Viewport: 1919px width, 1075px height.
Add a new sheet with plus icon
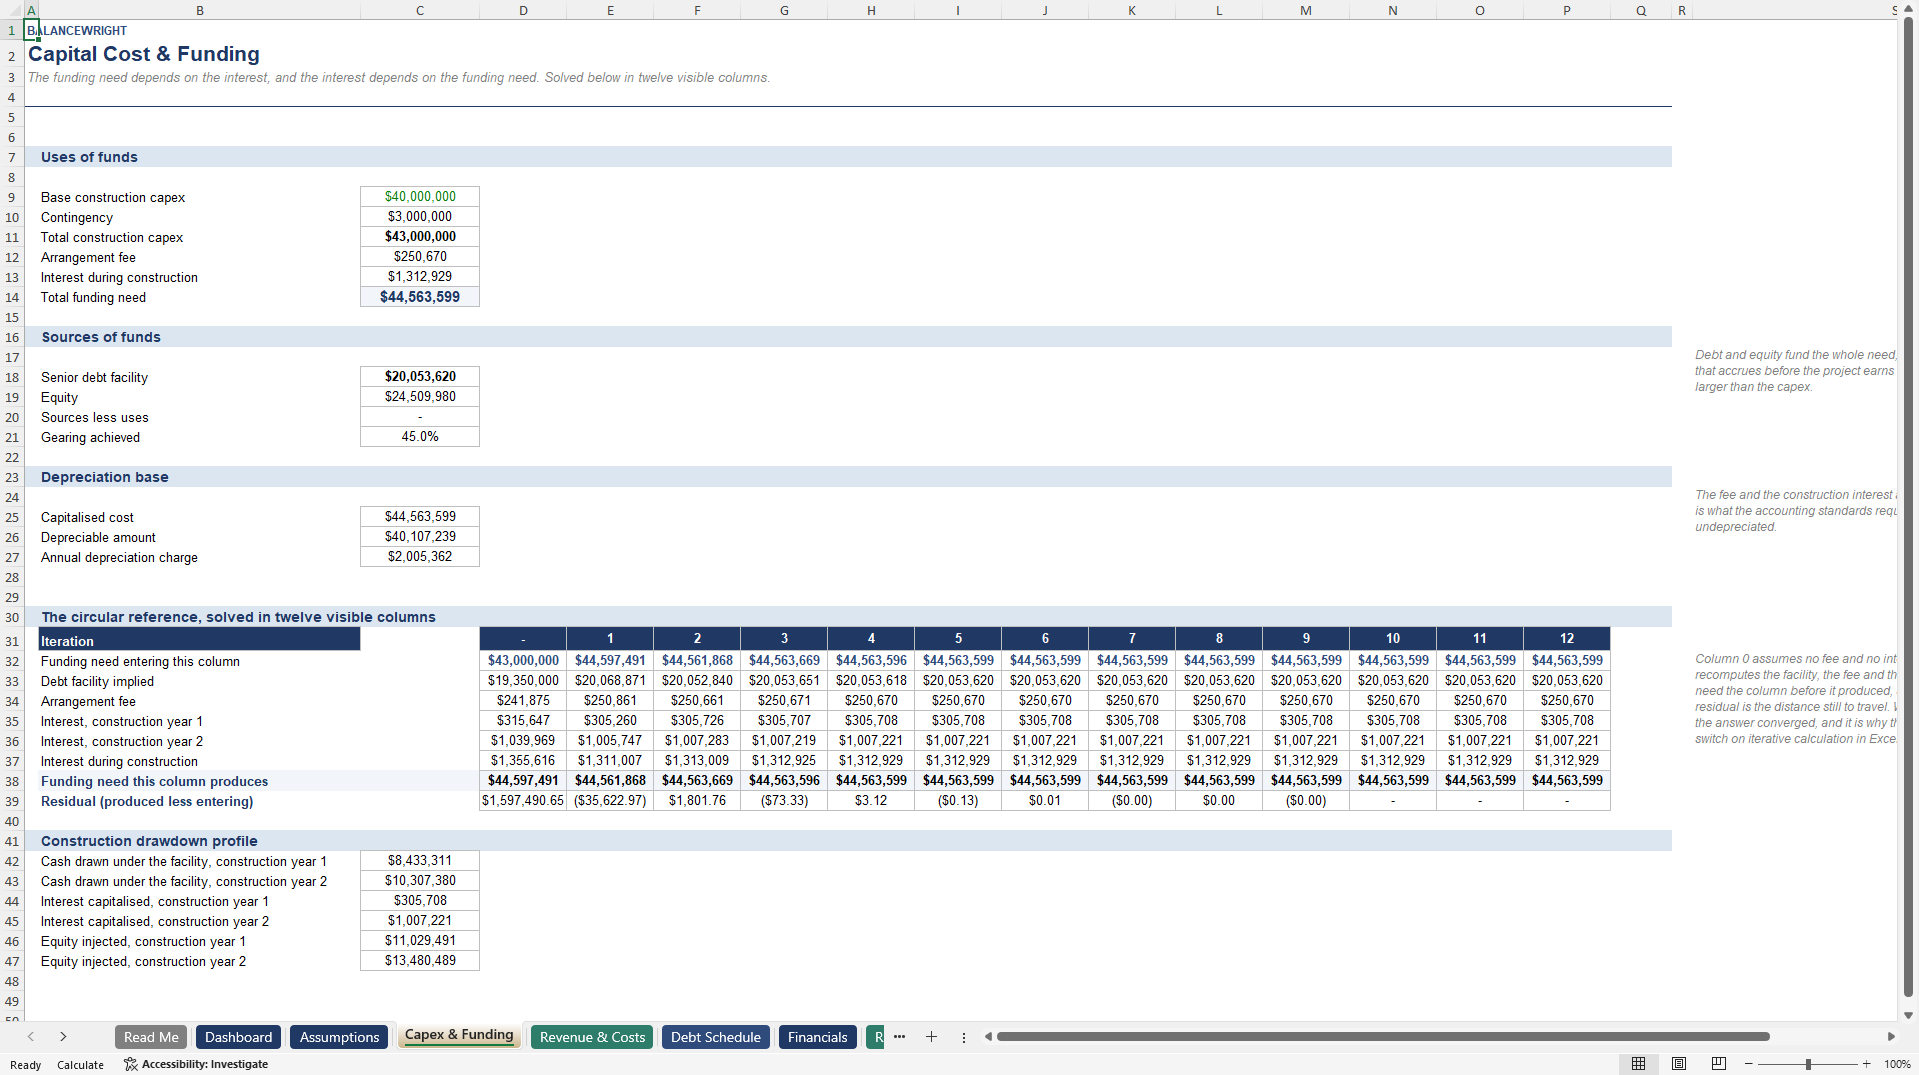(931, 1037)
